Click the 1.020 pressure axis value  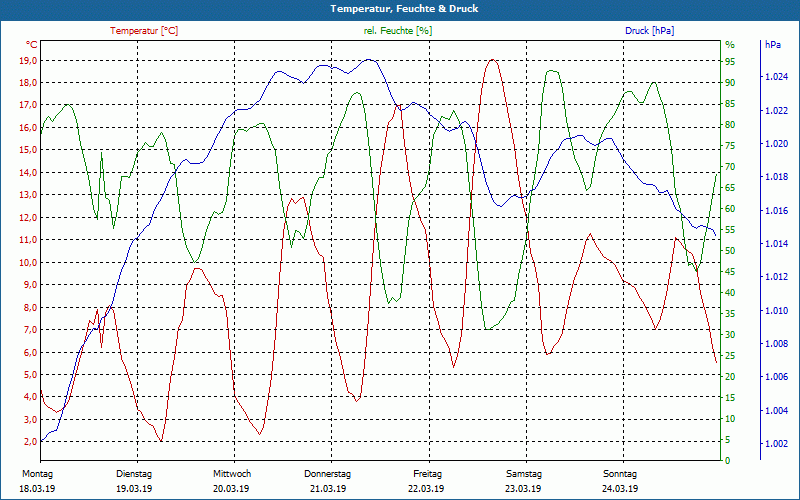pos(776,144)
